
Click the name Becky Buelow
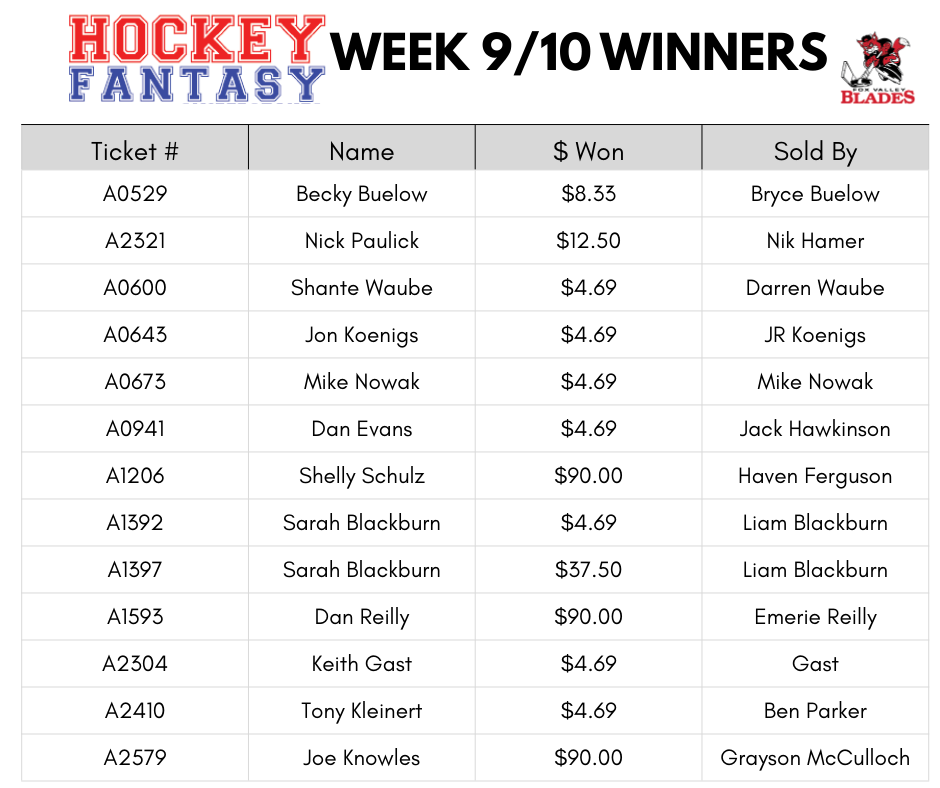pyautogui.click(x=361, y=194)
